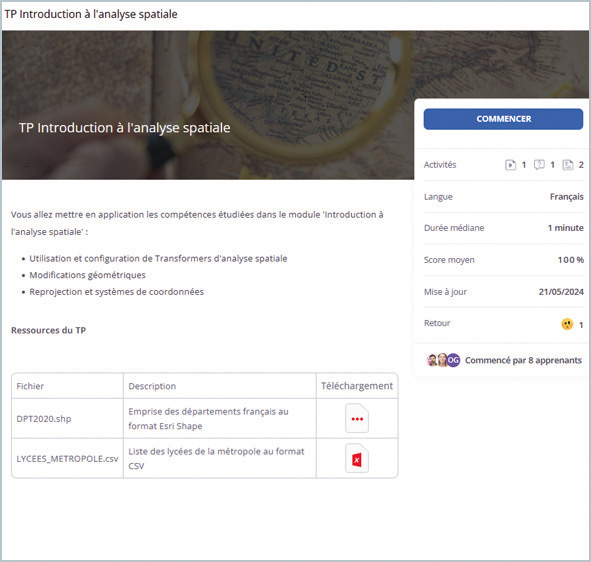
Task: Click bullet 'Modifications géométriques'
Action: (87, 275)
